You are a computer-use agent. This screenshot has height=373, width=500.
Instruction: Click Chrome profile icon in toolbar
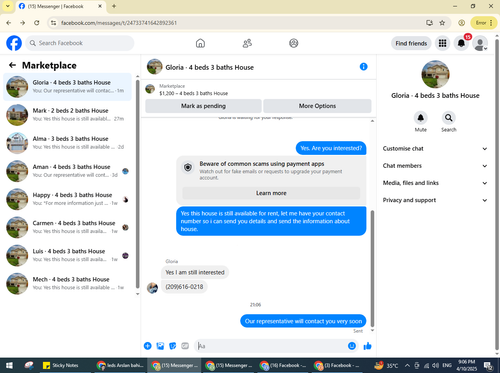click(x=461, y=23)
